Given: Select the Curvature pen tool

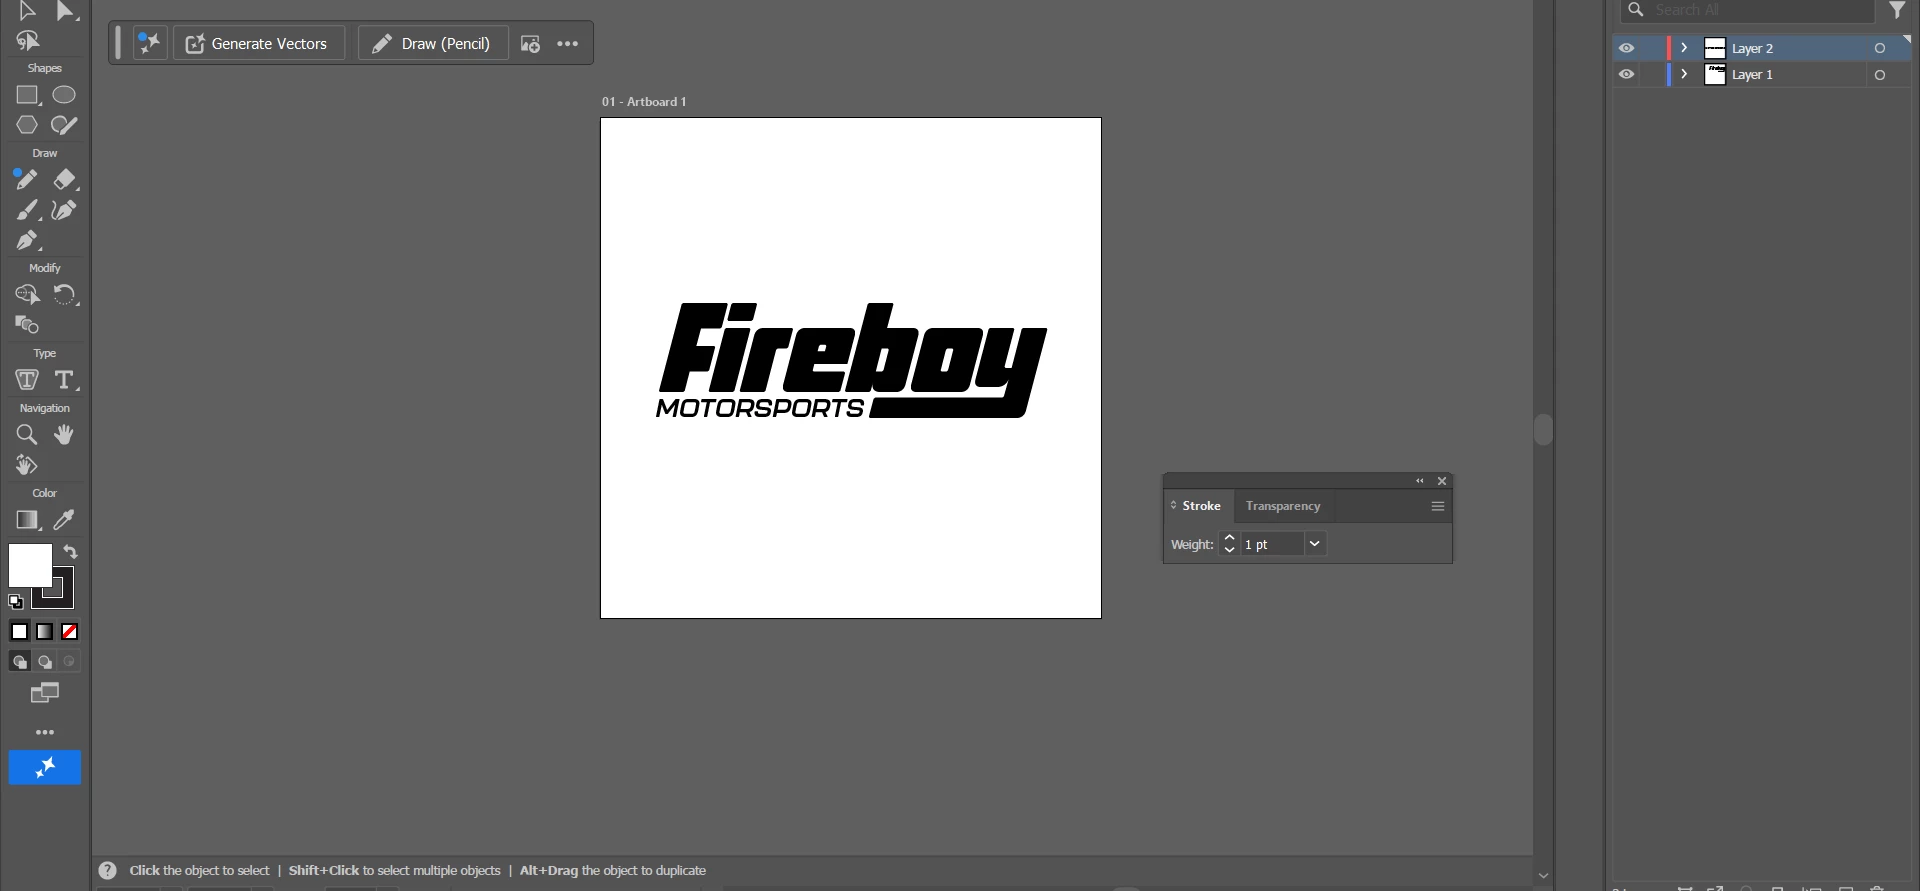Looking at the screenshot, I should tap(64, 210).
